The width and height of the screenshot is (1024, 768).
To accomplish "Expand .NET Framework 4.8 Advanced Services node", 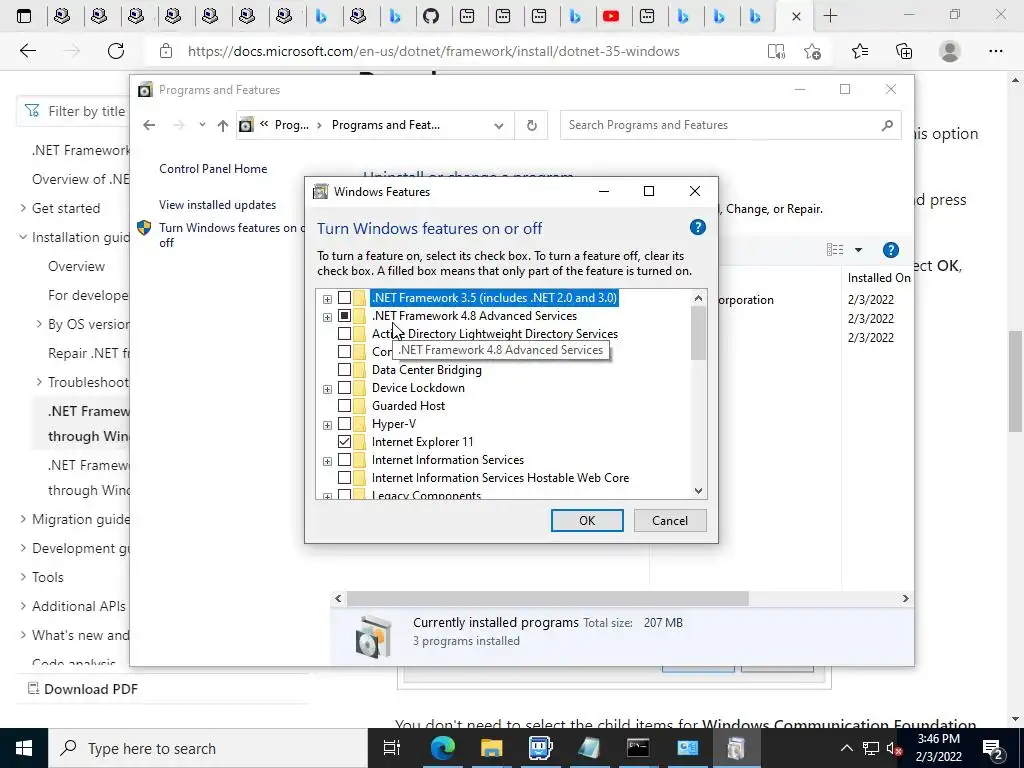I will click(x=327, y=317).
